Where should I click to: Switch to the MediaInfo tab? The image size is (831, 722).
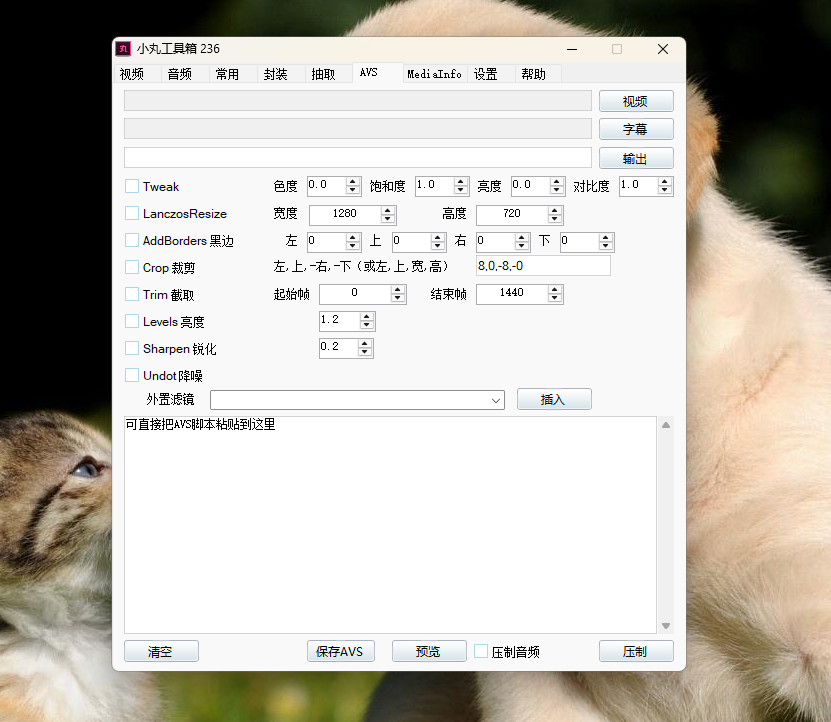tap(434, 73)
